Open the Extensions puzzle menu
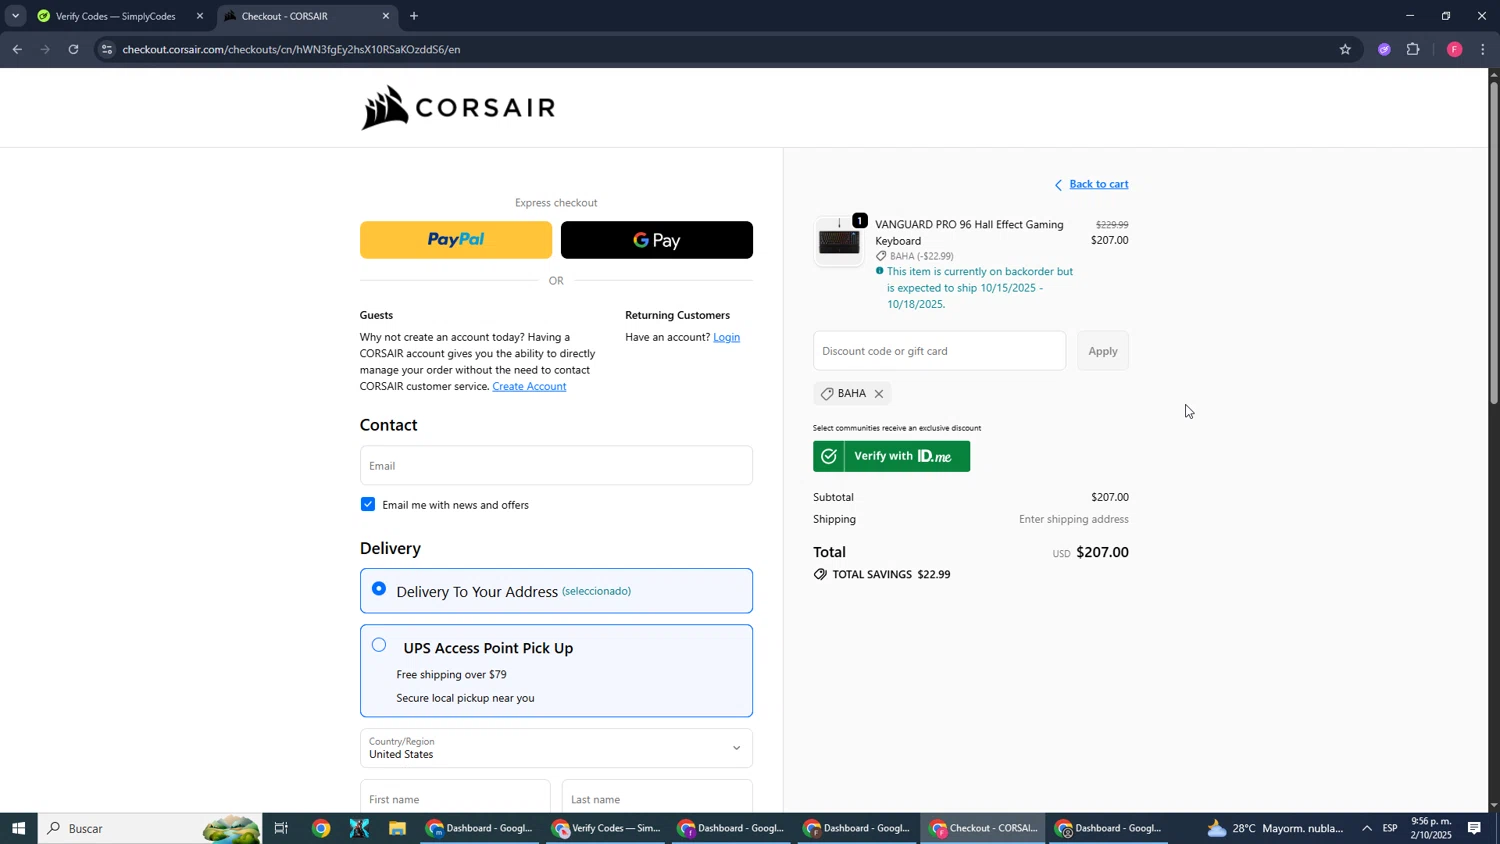 [x=1413, y=49]
